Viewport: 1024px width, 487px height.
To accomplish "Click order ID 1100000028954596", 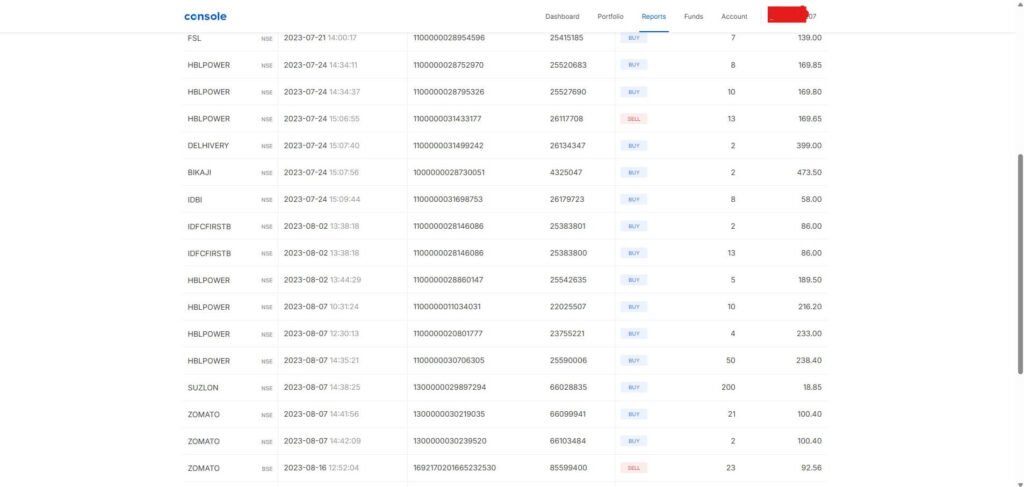I will point(449,38).
